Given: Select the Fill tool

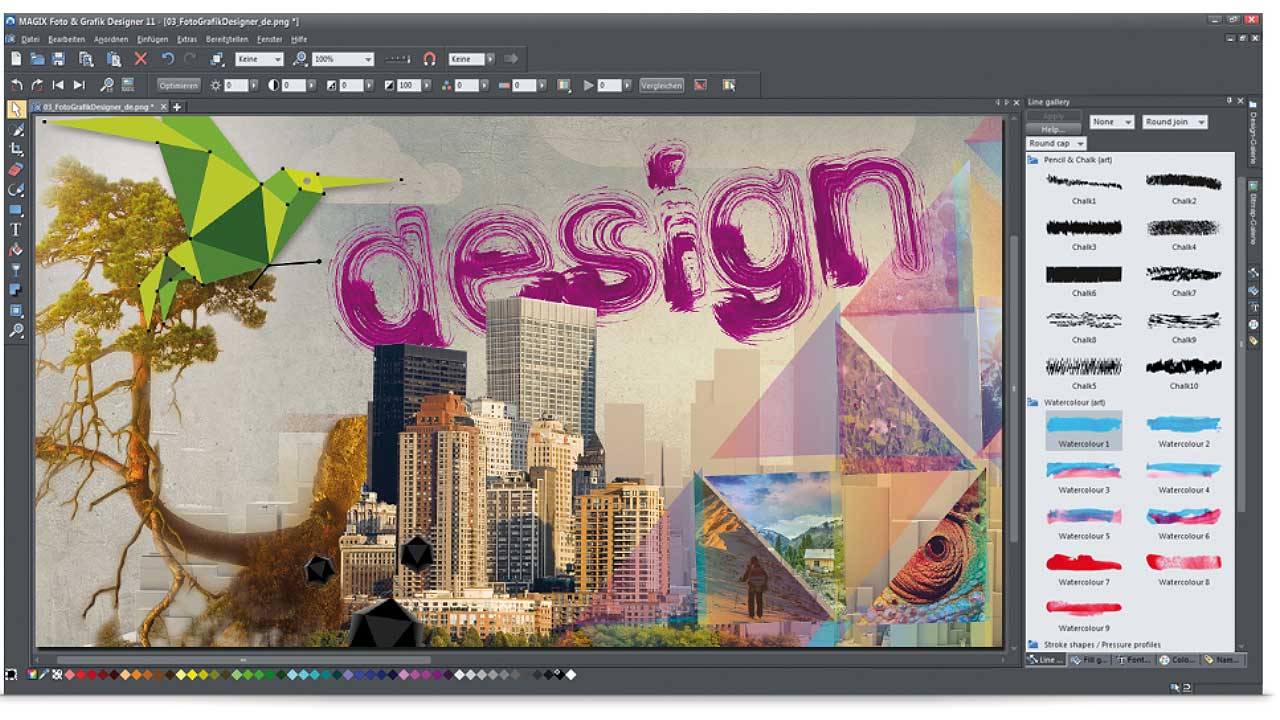Looking at the screenshot, I should (x=16, y=249).
